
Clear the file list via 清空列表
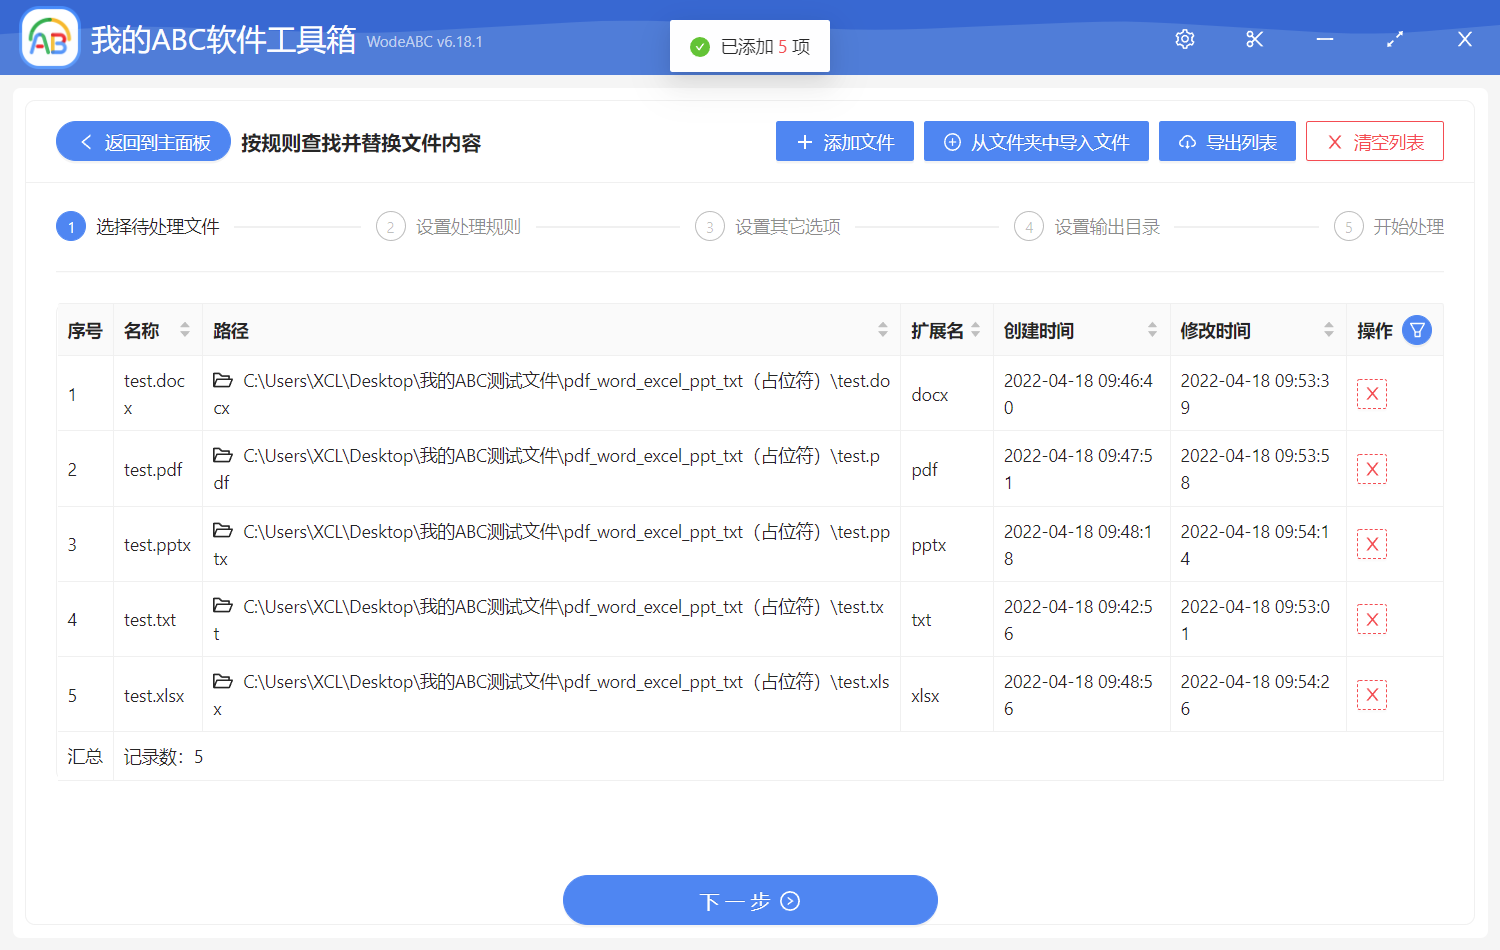(1374, 141)
